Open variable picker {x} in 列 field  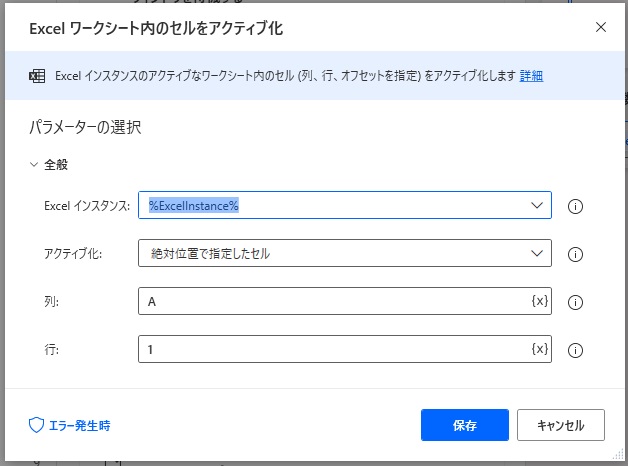539,301
